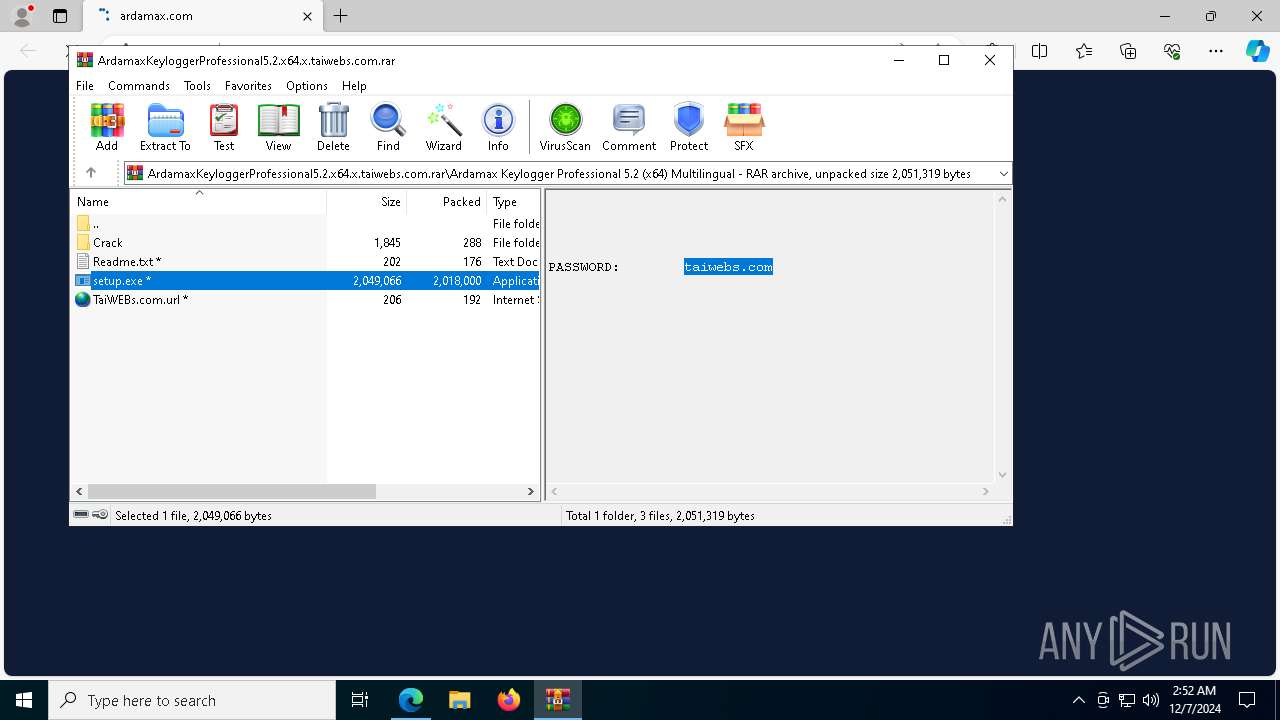Open Task View on the taskbar
This screenshot has width=1280, height=720.
click(x=360, y=700)
